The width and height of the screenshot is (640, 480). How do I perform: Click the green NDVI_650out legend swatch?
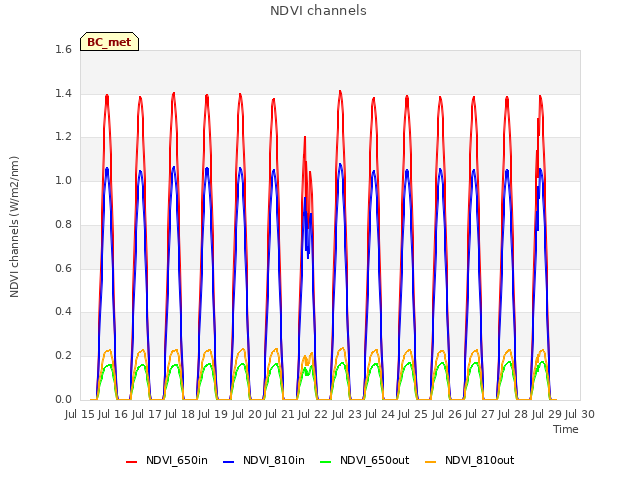pyautogui.click(x=326, y=462)
